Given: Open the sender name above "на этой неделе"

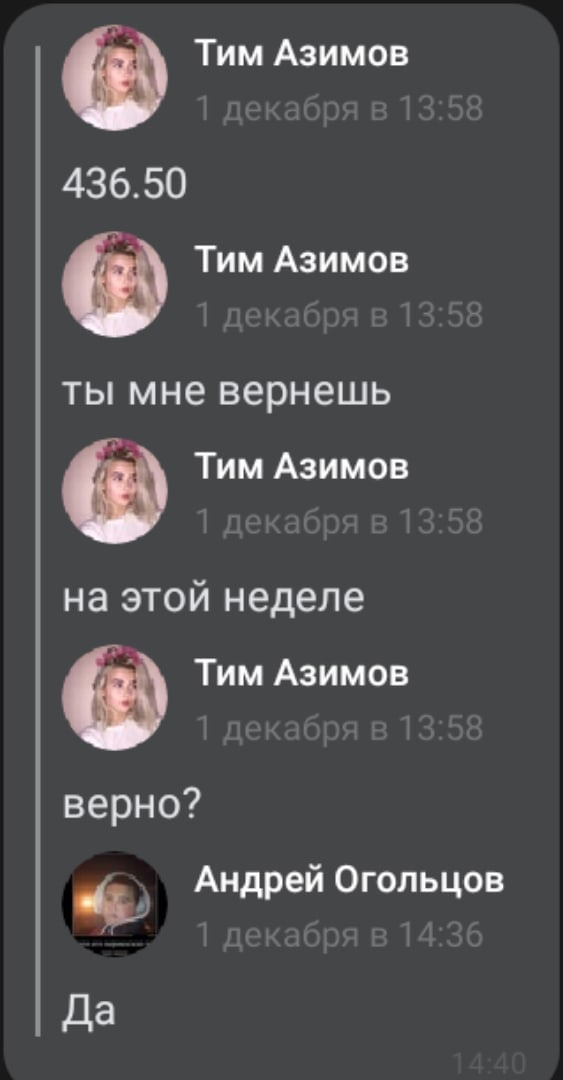Looking at the screenshot, I should pyautogui.click(x=302, y=467).
